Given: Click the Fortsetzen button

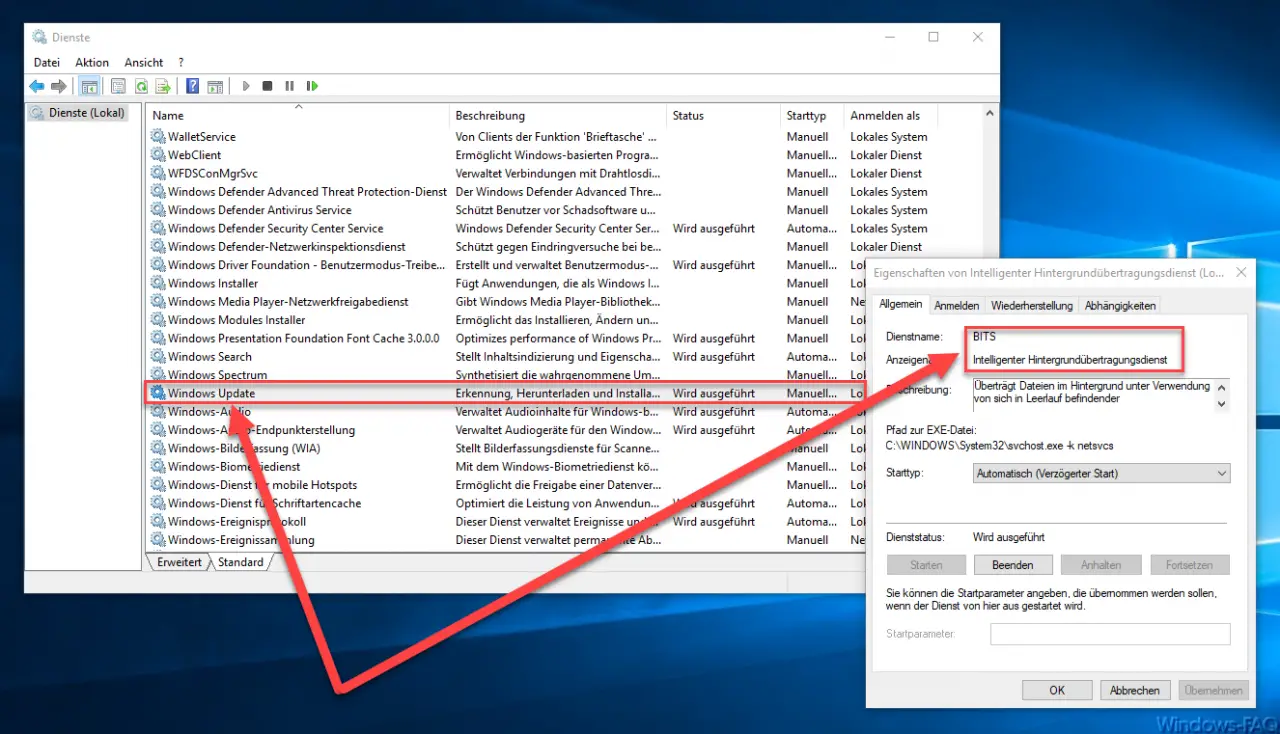Looking at the screenshot, I should point(1189,565).
